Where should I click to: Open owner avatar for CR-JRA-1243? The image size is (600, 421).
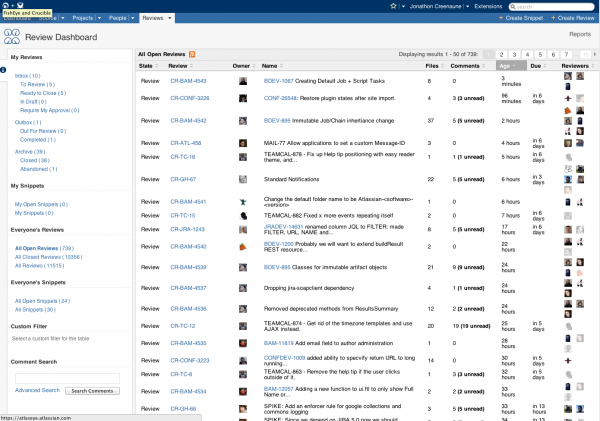[243, 229]
